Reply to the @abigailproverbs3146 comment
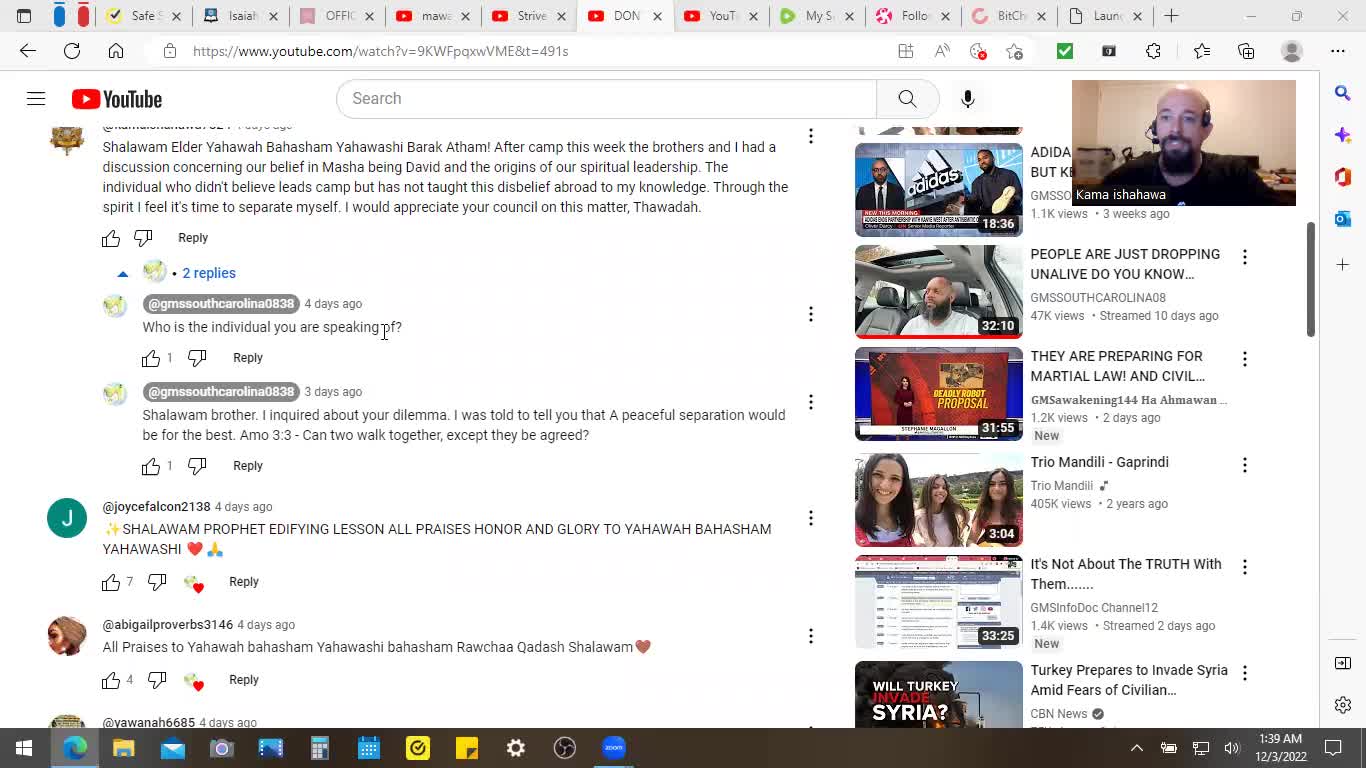This screenshot has width=1366, height=768. pyautogui.click(x=244, y=680)
